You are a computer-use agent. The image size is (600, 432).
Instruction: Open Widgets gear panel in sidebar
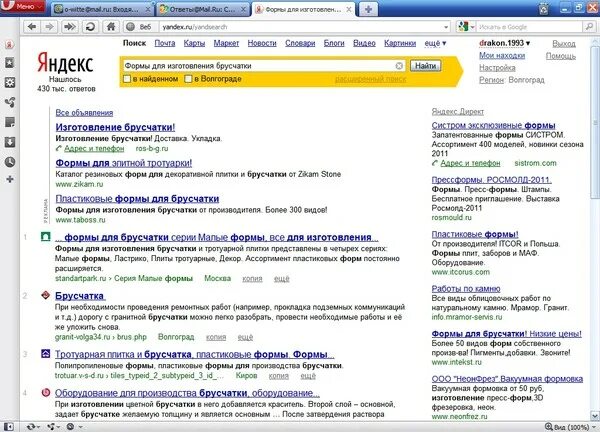pyautogui.click(x=10, y=82)
